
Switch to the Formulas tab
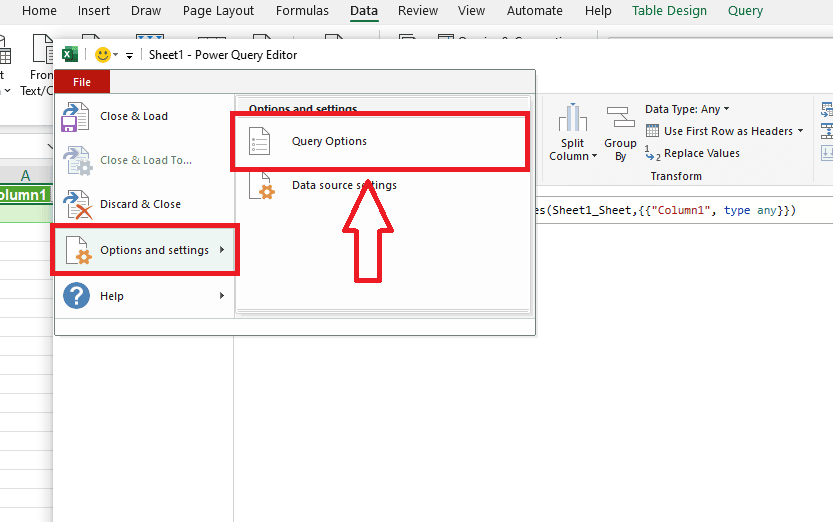(302, 11)
